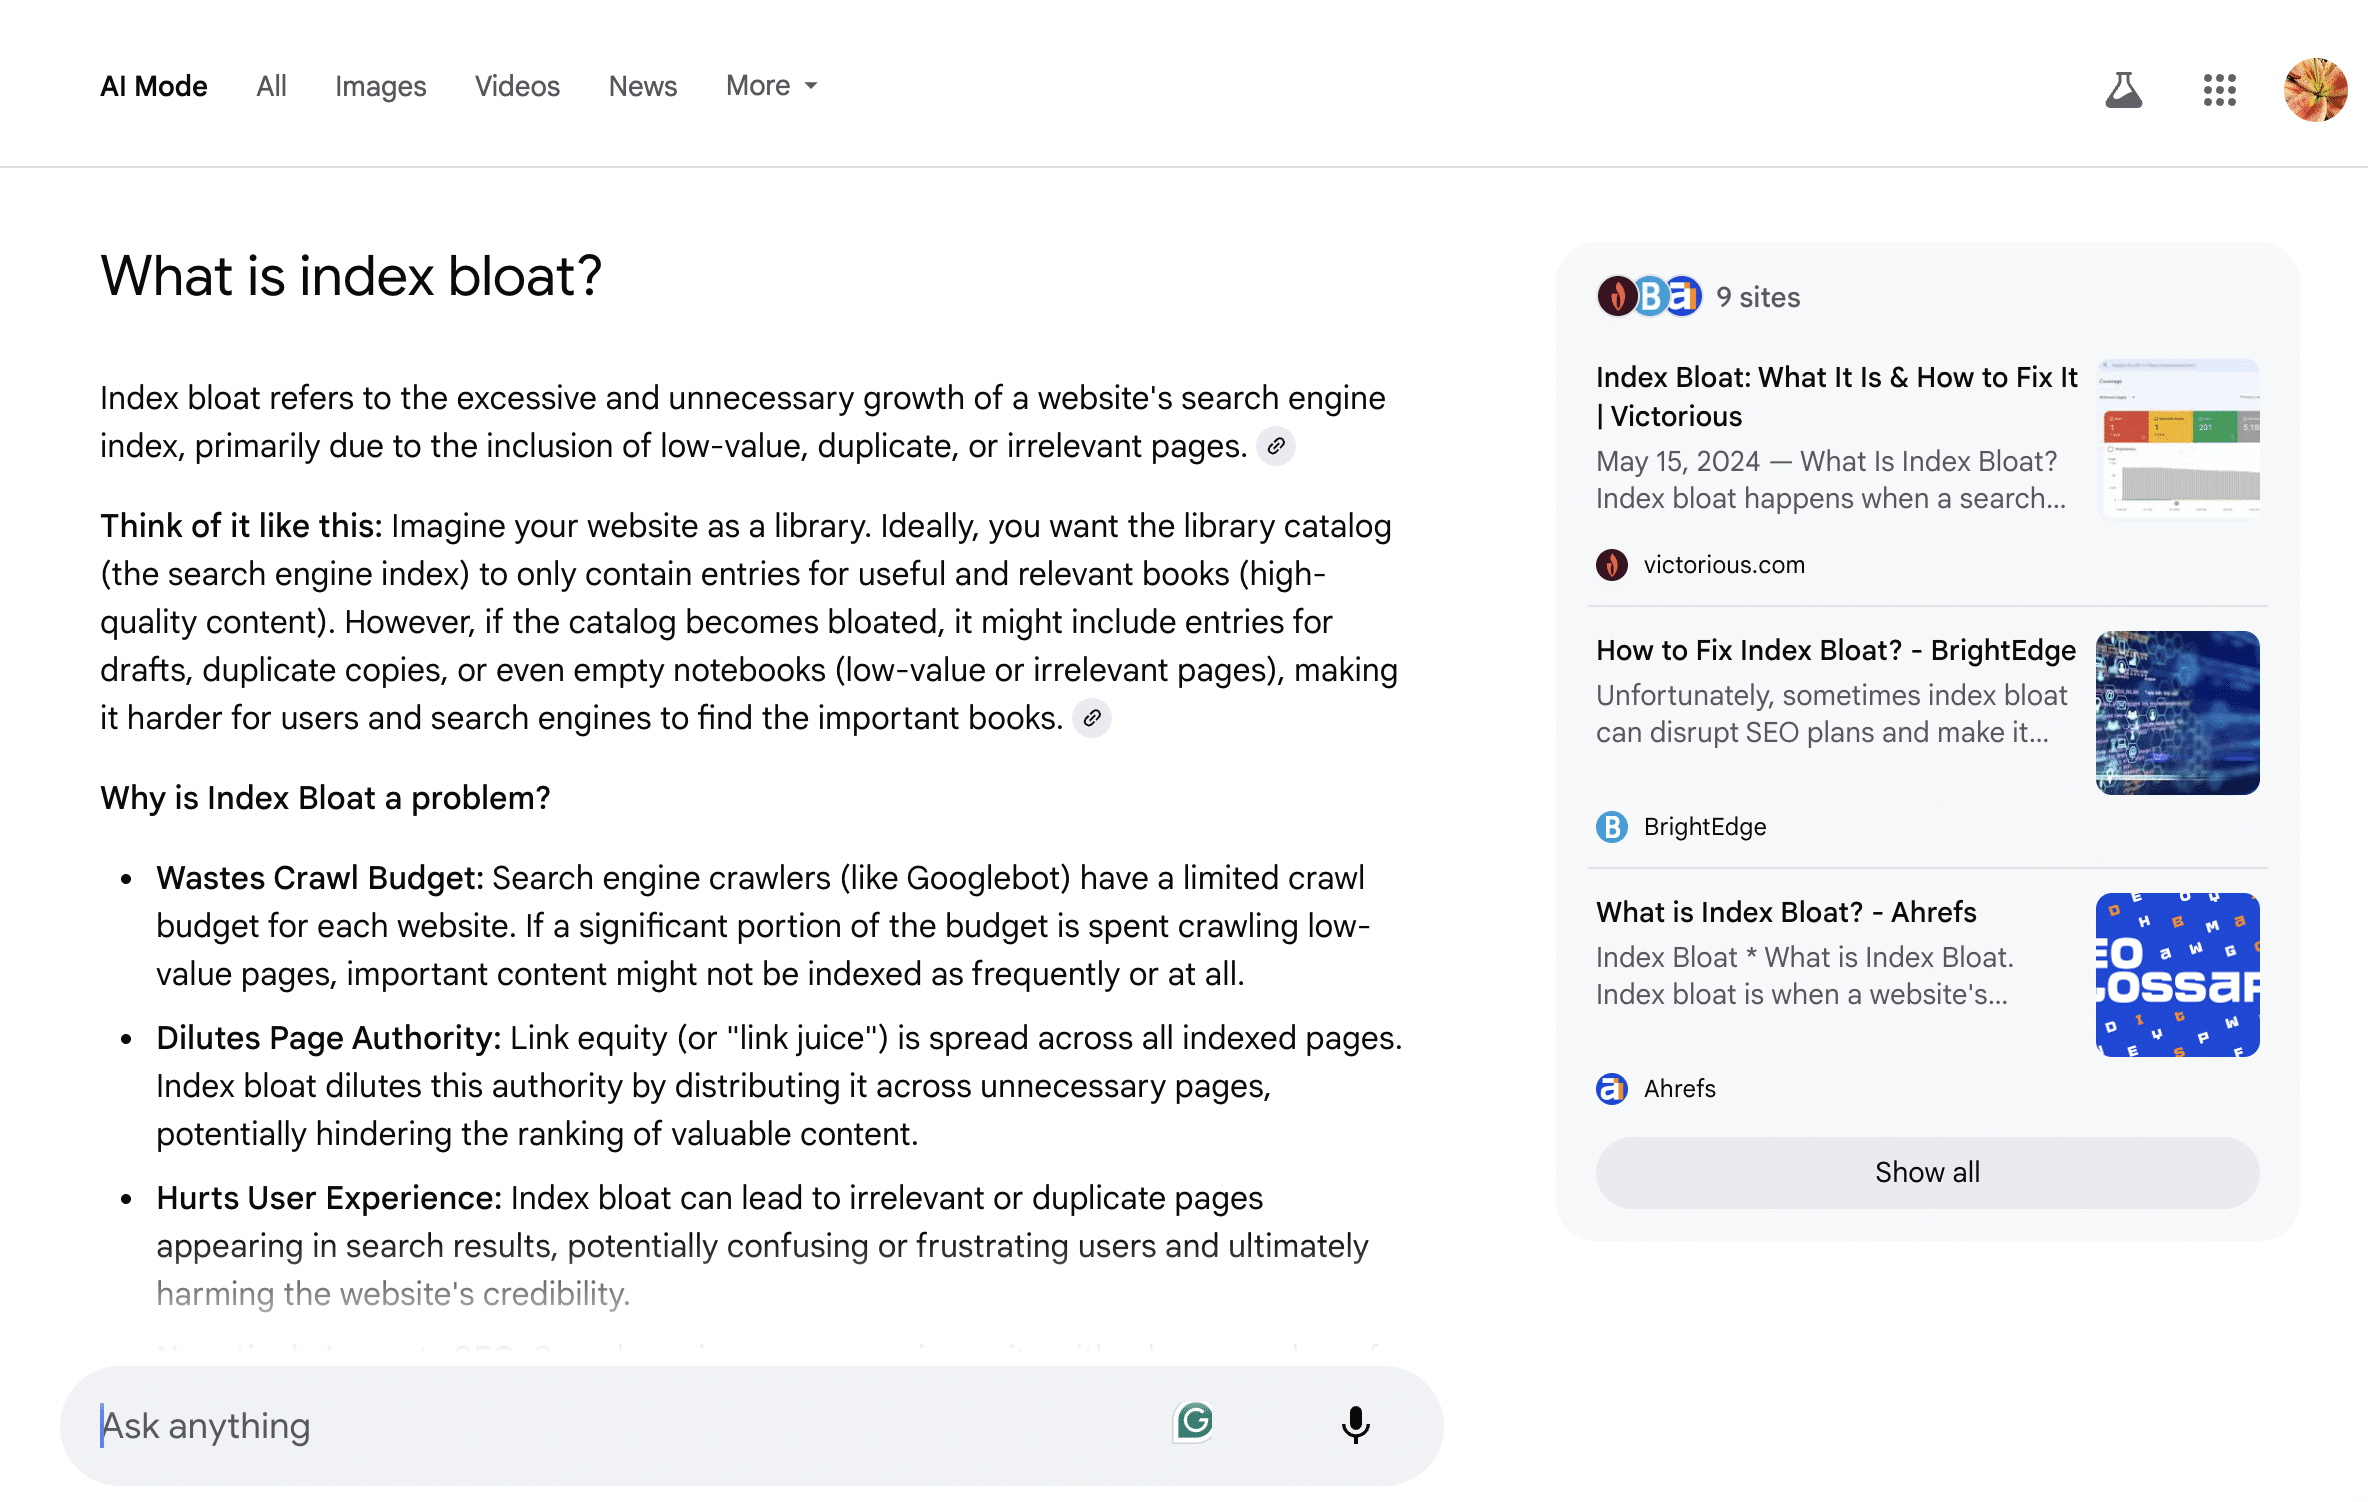Viewport: 2368px width, 1502px height.
Task: Click the microphone voice search icon
Action: click(1355, 1424)
